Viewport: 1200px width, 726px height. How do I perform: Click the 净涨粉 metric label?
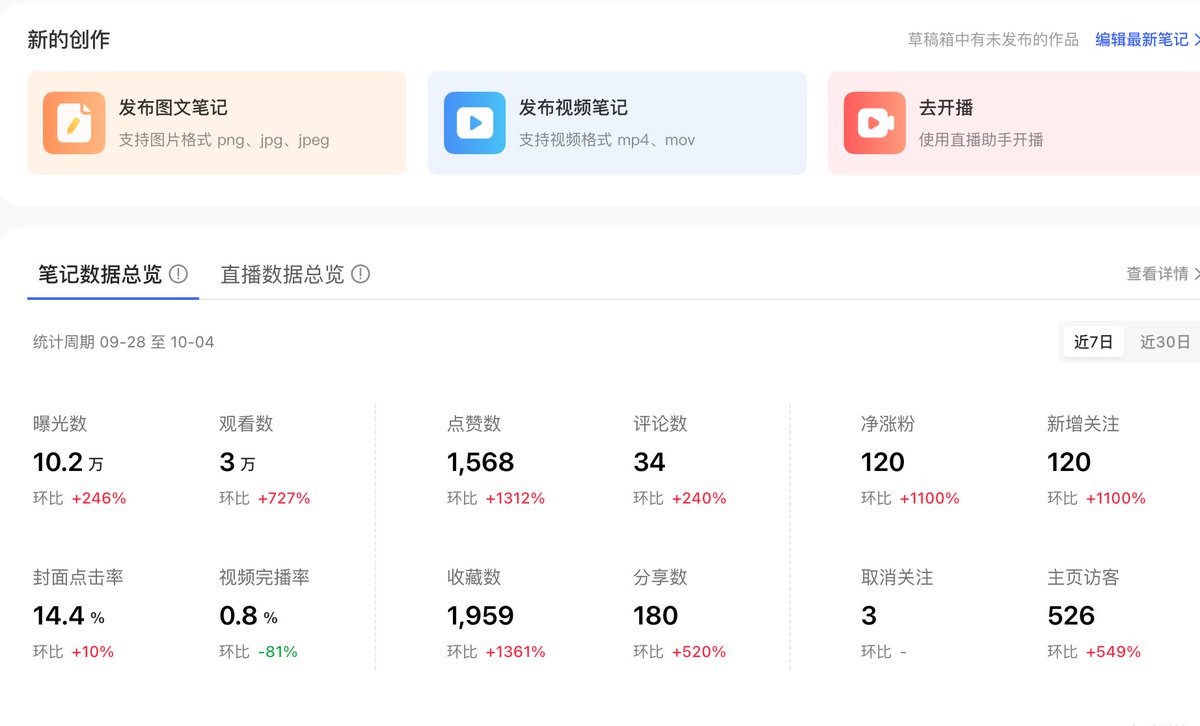coord(888,424)
